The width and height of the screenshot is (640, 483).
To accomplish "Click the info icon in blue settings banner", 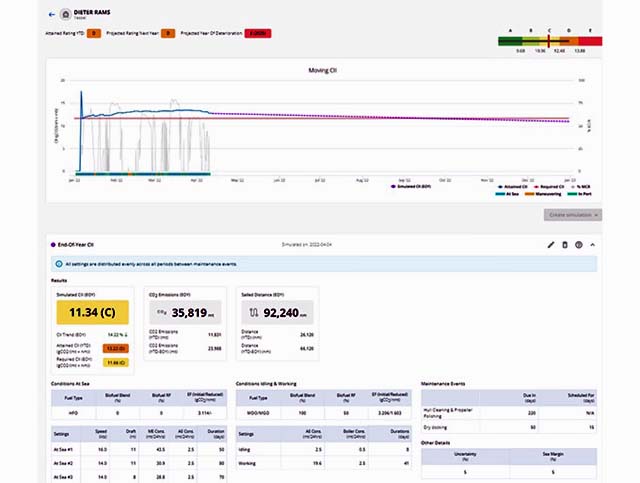I will point(58,264).
